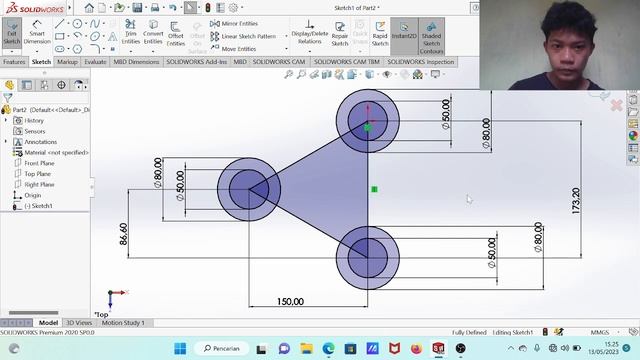The image size is (640, 360).
Task: Open the Motion Study 1 tab
Action: click(123, 323)
